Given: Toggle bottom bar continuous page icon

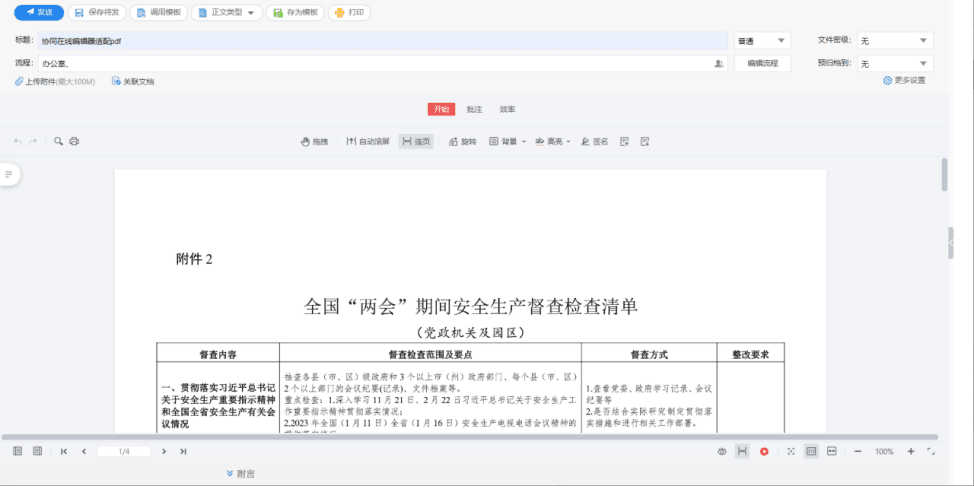Looking at the screenshot, I should 742,452.
